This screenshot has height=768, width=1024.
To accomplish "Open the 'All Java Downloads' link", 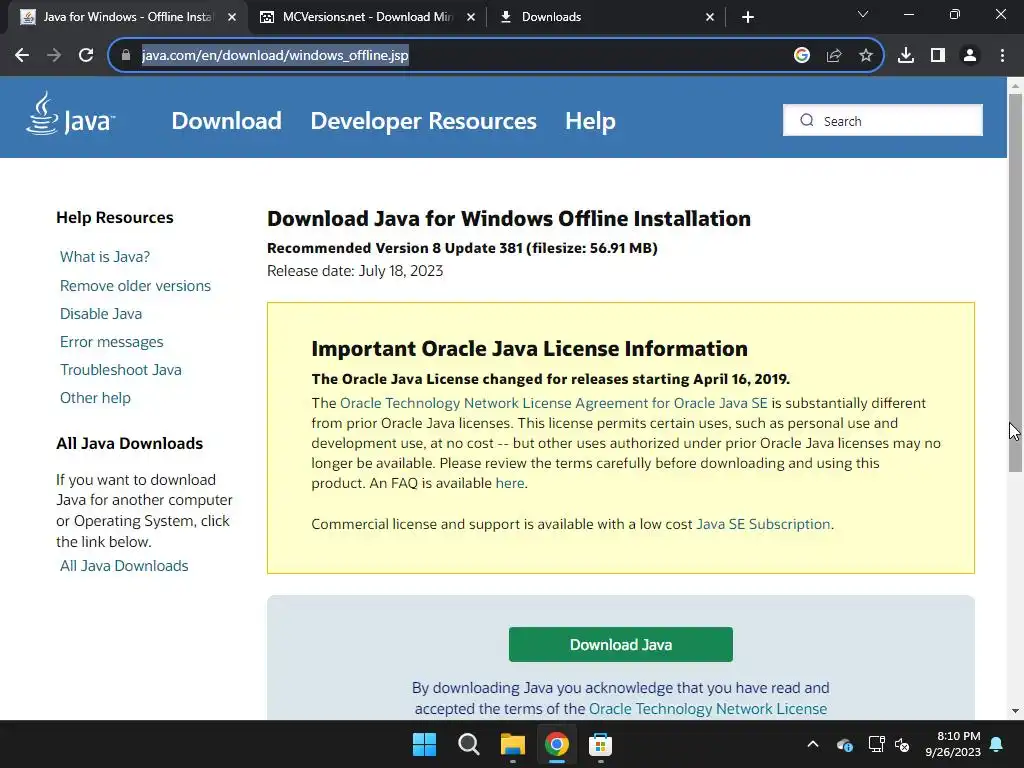I will pos(124,566).
